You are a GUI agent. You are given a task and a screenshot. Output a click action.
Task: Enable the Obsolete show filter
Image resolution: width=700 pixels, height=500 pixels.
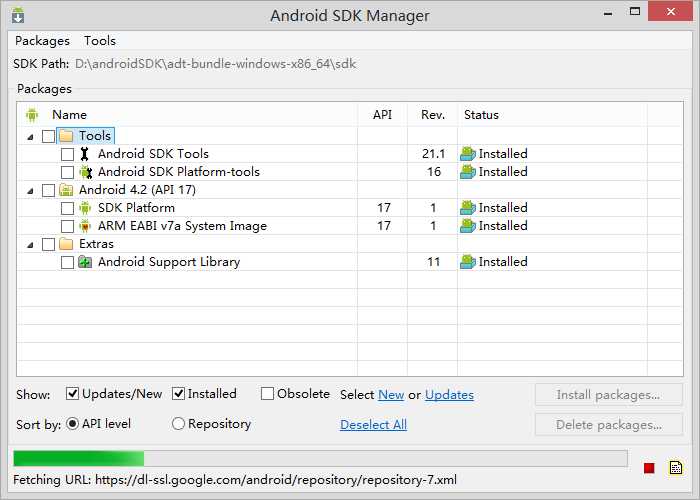pos(267,394)
